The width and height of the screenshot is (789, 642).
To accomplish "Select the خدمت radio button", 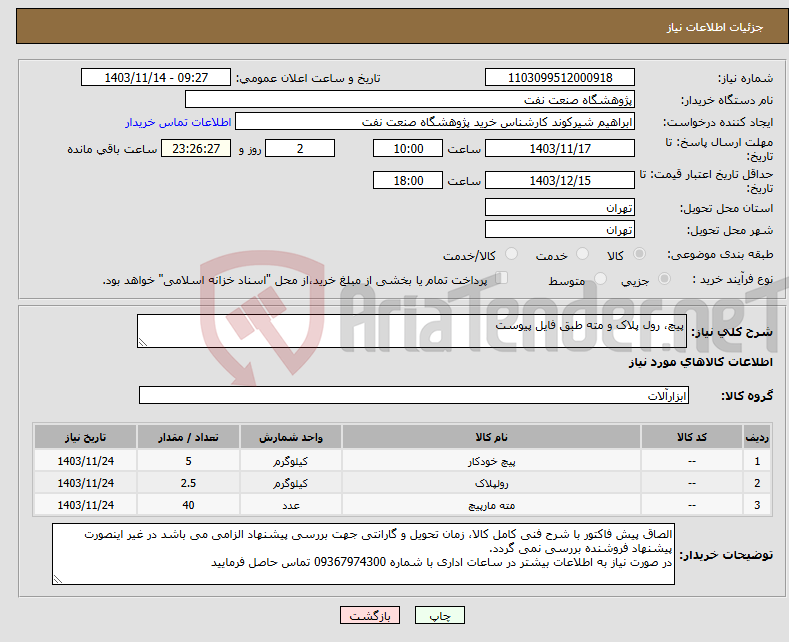I will click(582, 254).
